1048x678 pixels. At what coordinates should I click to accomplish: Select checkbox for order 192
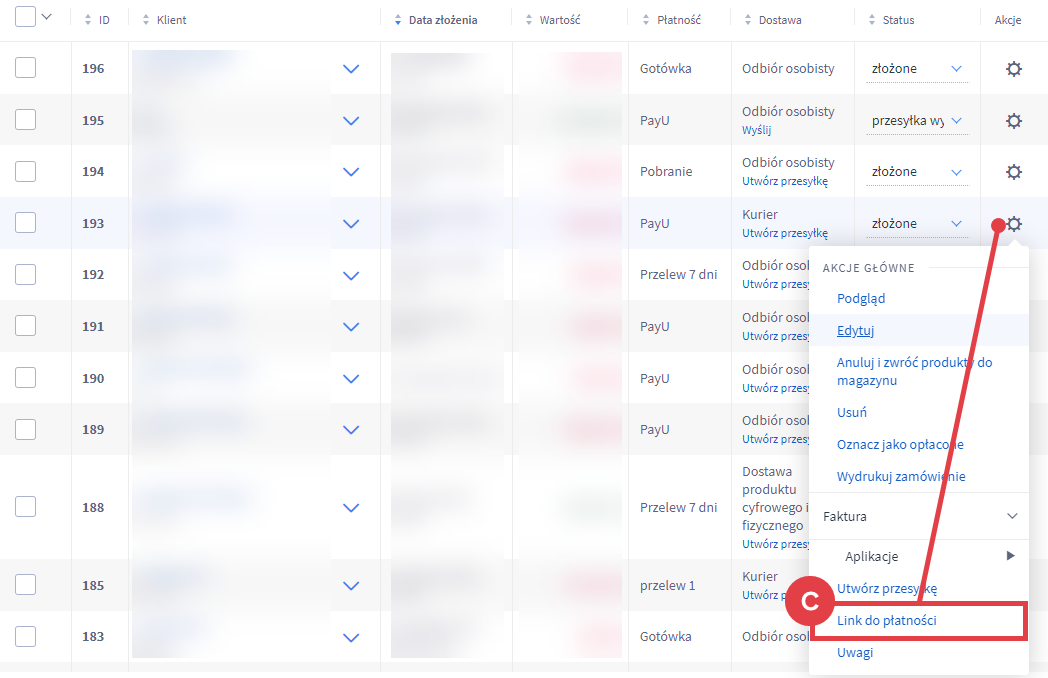click(x=25, y=274)
